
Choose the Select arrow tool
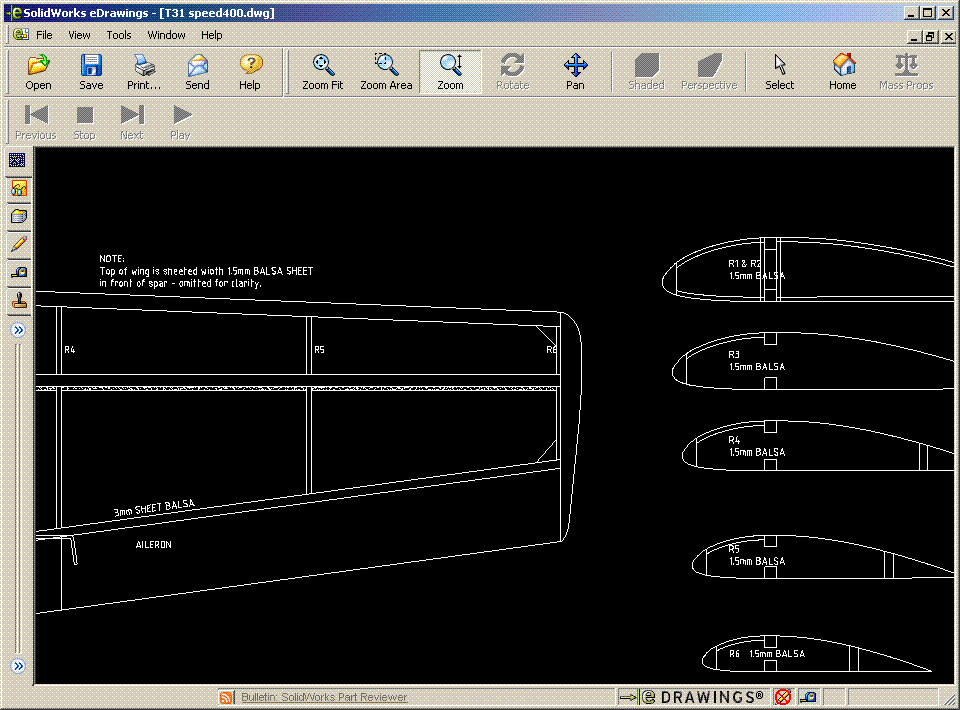(x=779, y=72)
